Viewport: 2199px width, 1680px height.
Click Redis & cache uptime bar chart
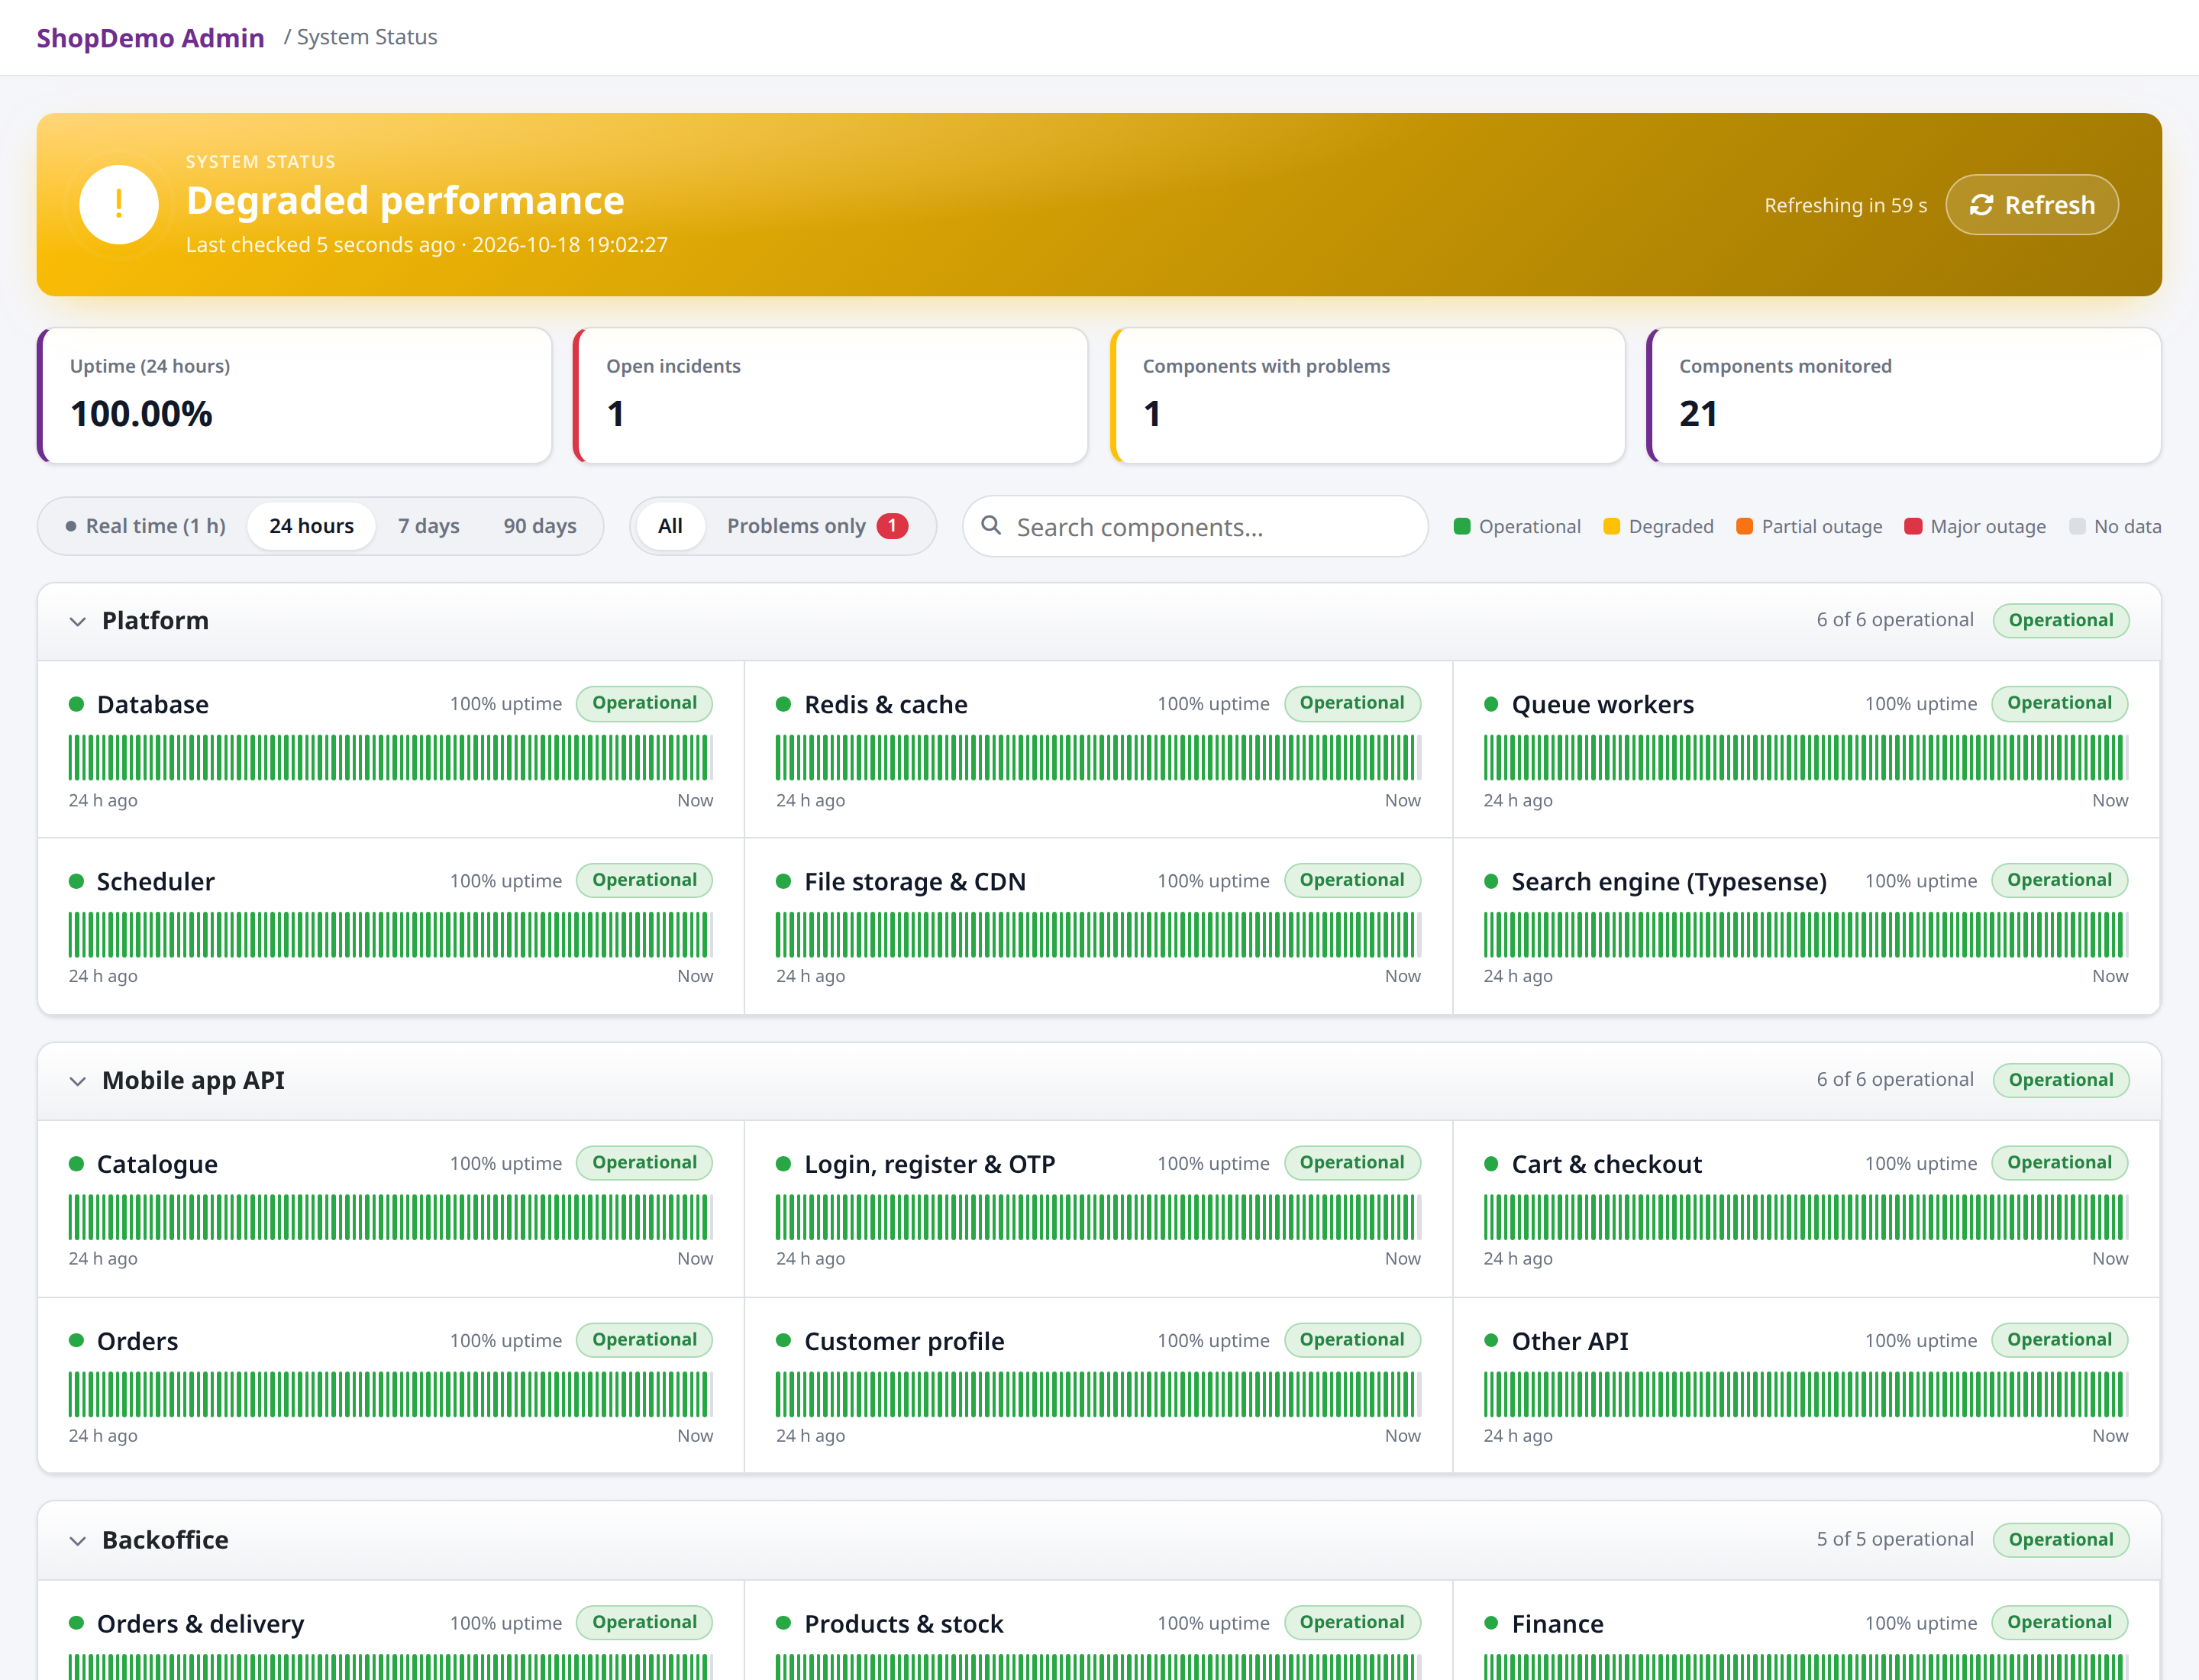[1098, 757]
